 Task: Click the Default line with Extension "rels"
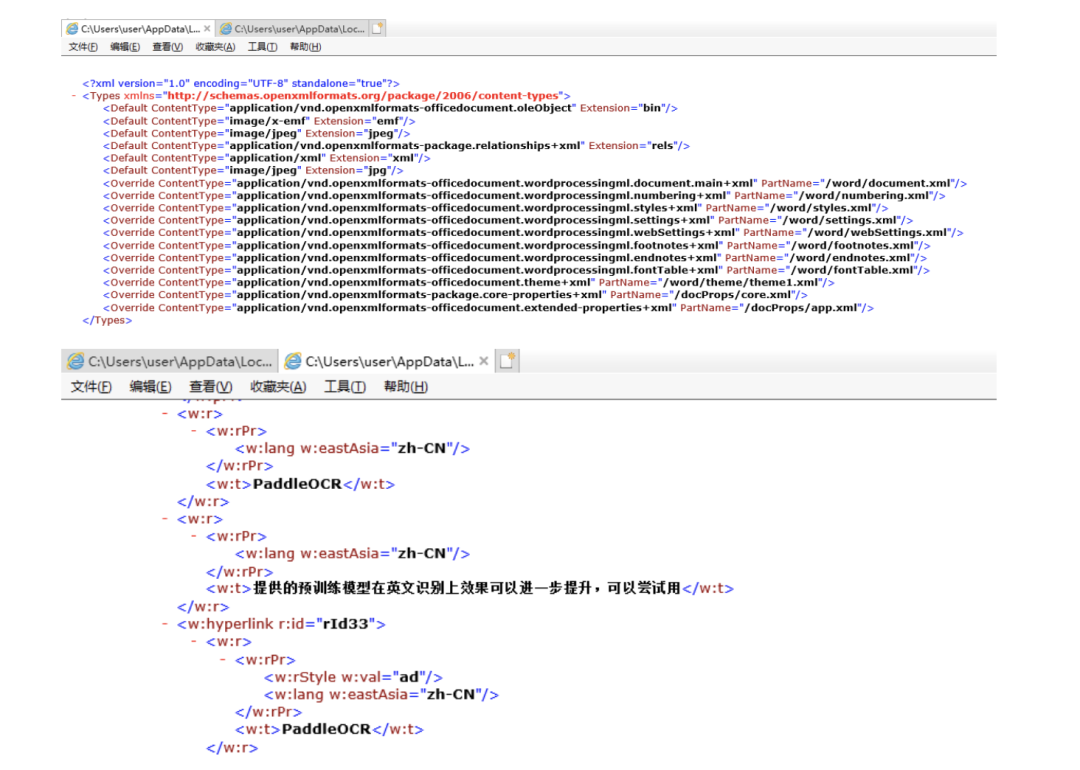pyautogui.click(x=397, y=146)
